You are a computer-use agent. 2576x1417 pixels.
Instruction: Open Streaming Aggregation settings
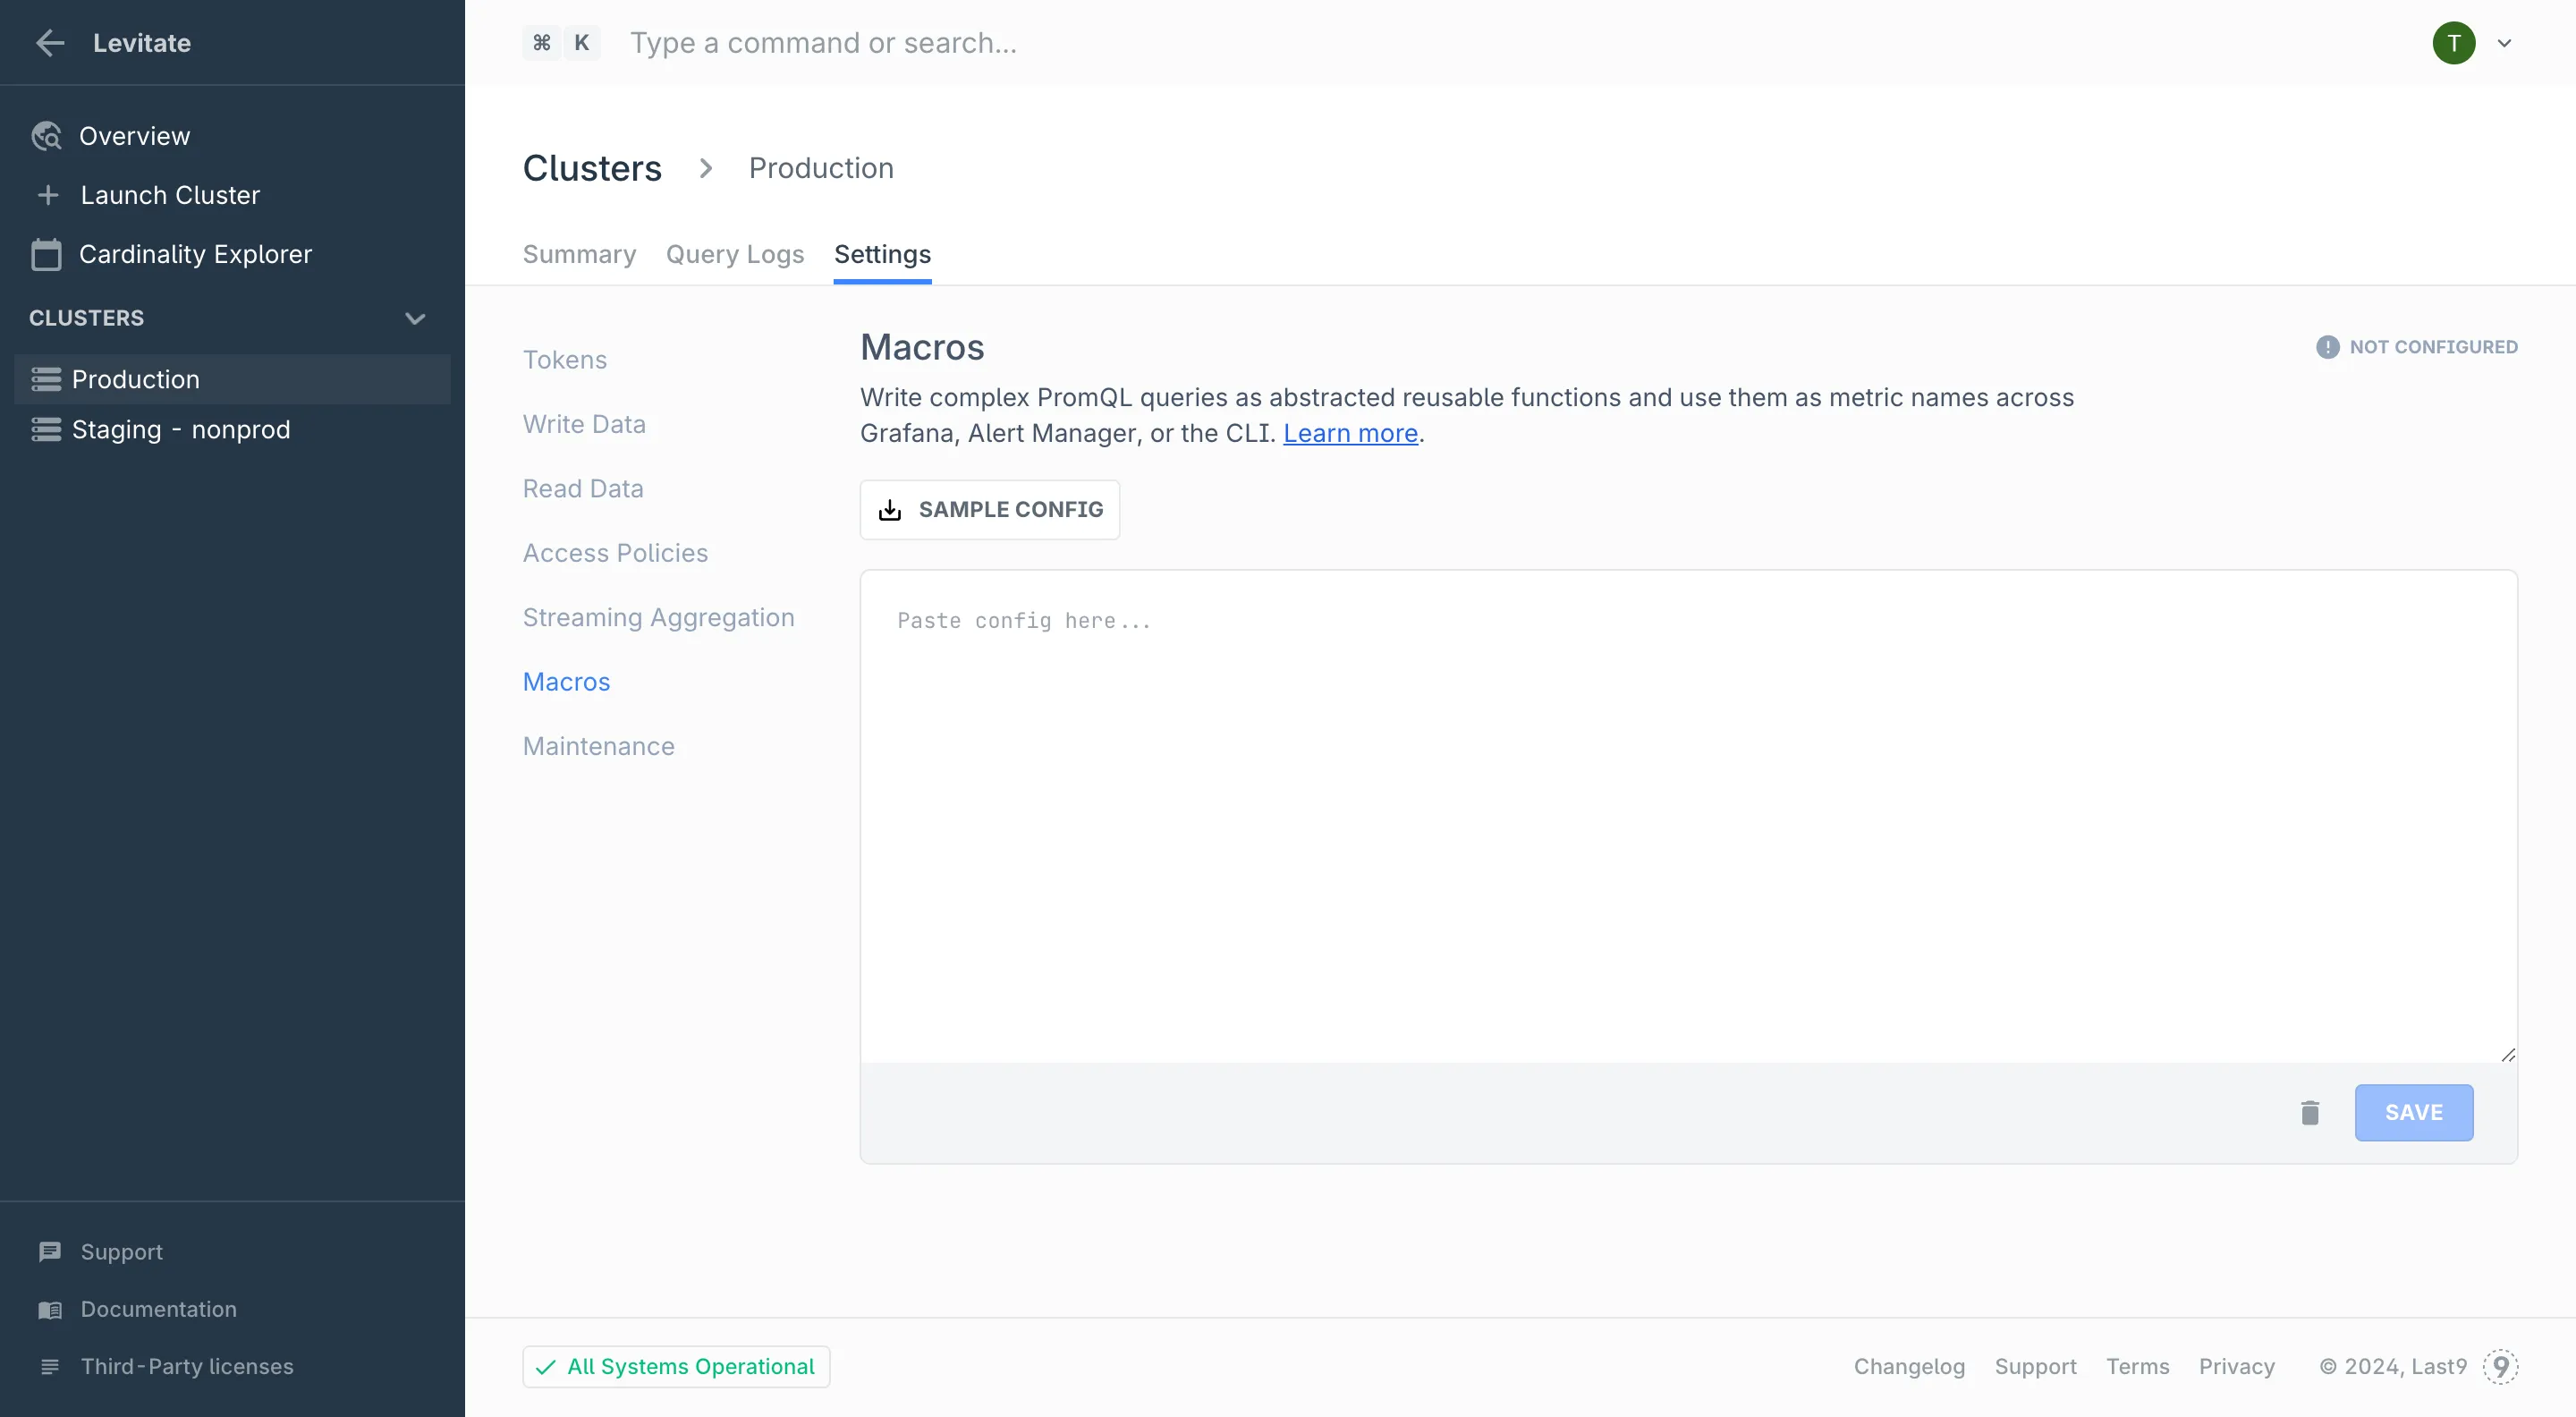click(x=658, y=617)
